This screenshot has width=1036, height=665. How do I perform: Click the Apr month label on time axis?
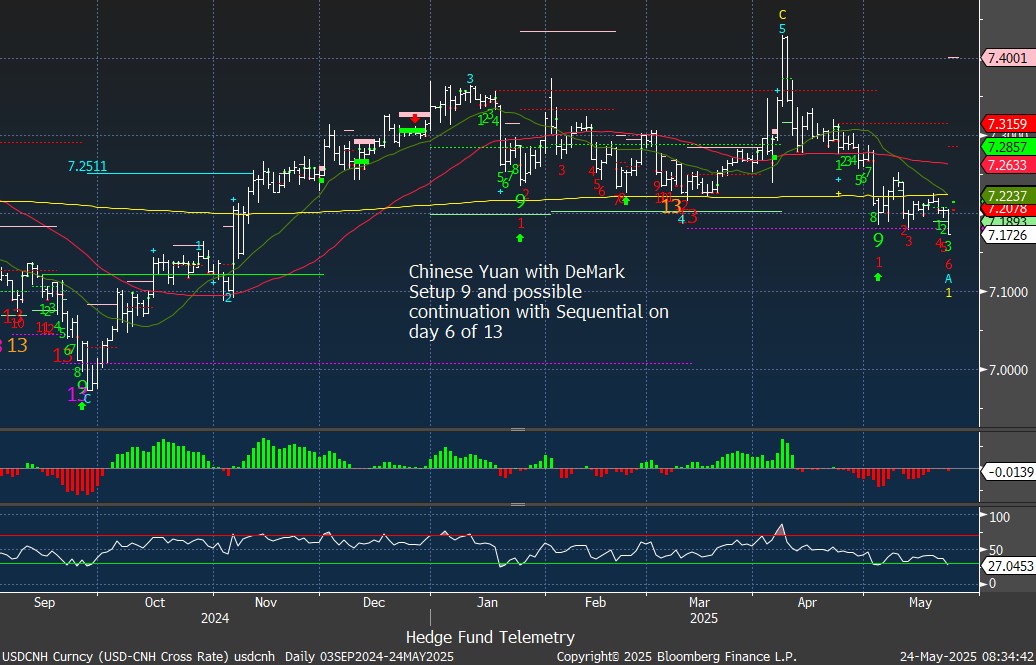pyautogui.click(x=807, y=602)
